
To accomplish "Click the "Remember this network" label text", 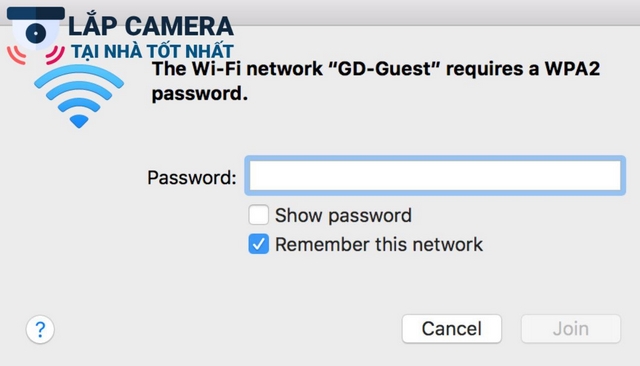I will click(379, 244).
